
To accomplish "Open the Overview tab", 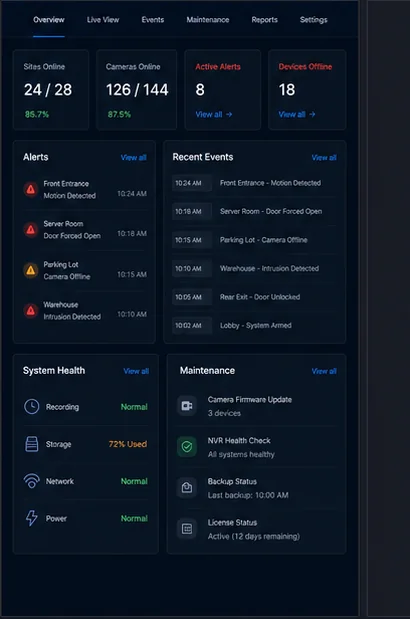I will click(49, 20).
